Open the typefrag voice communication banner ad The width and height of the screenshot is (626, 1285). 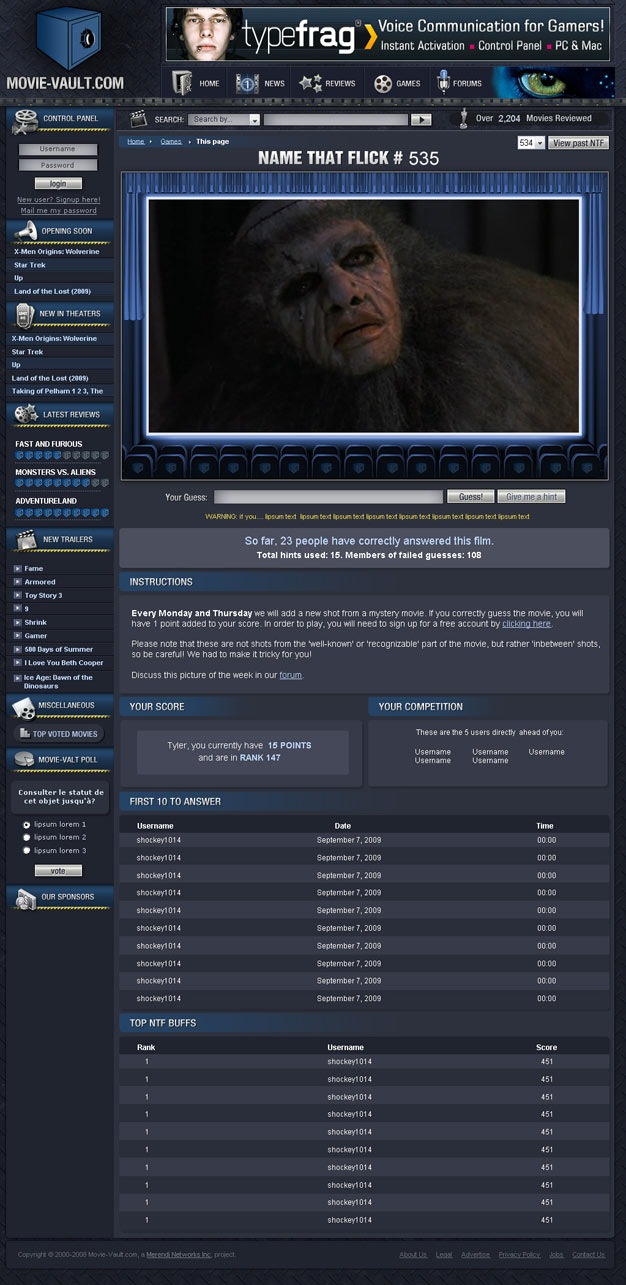tap(387, 34)
